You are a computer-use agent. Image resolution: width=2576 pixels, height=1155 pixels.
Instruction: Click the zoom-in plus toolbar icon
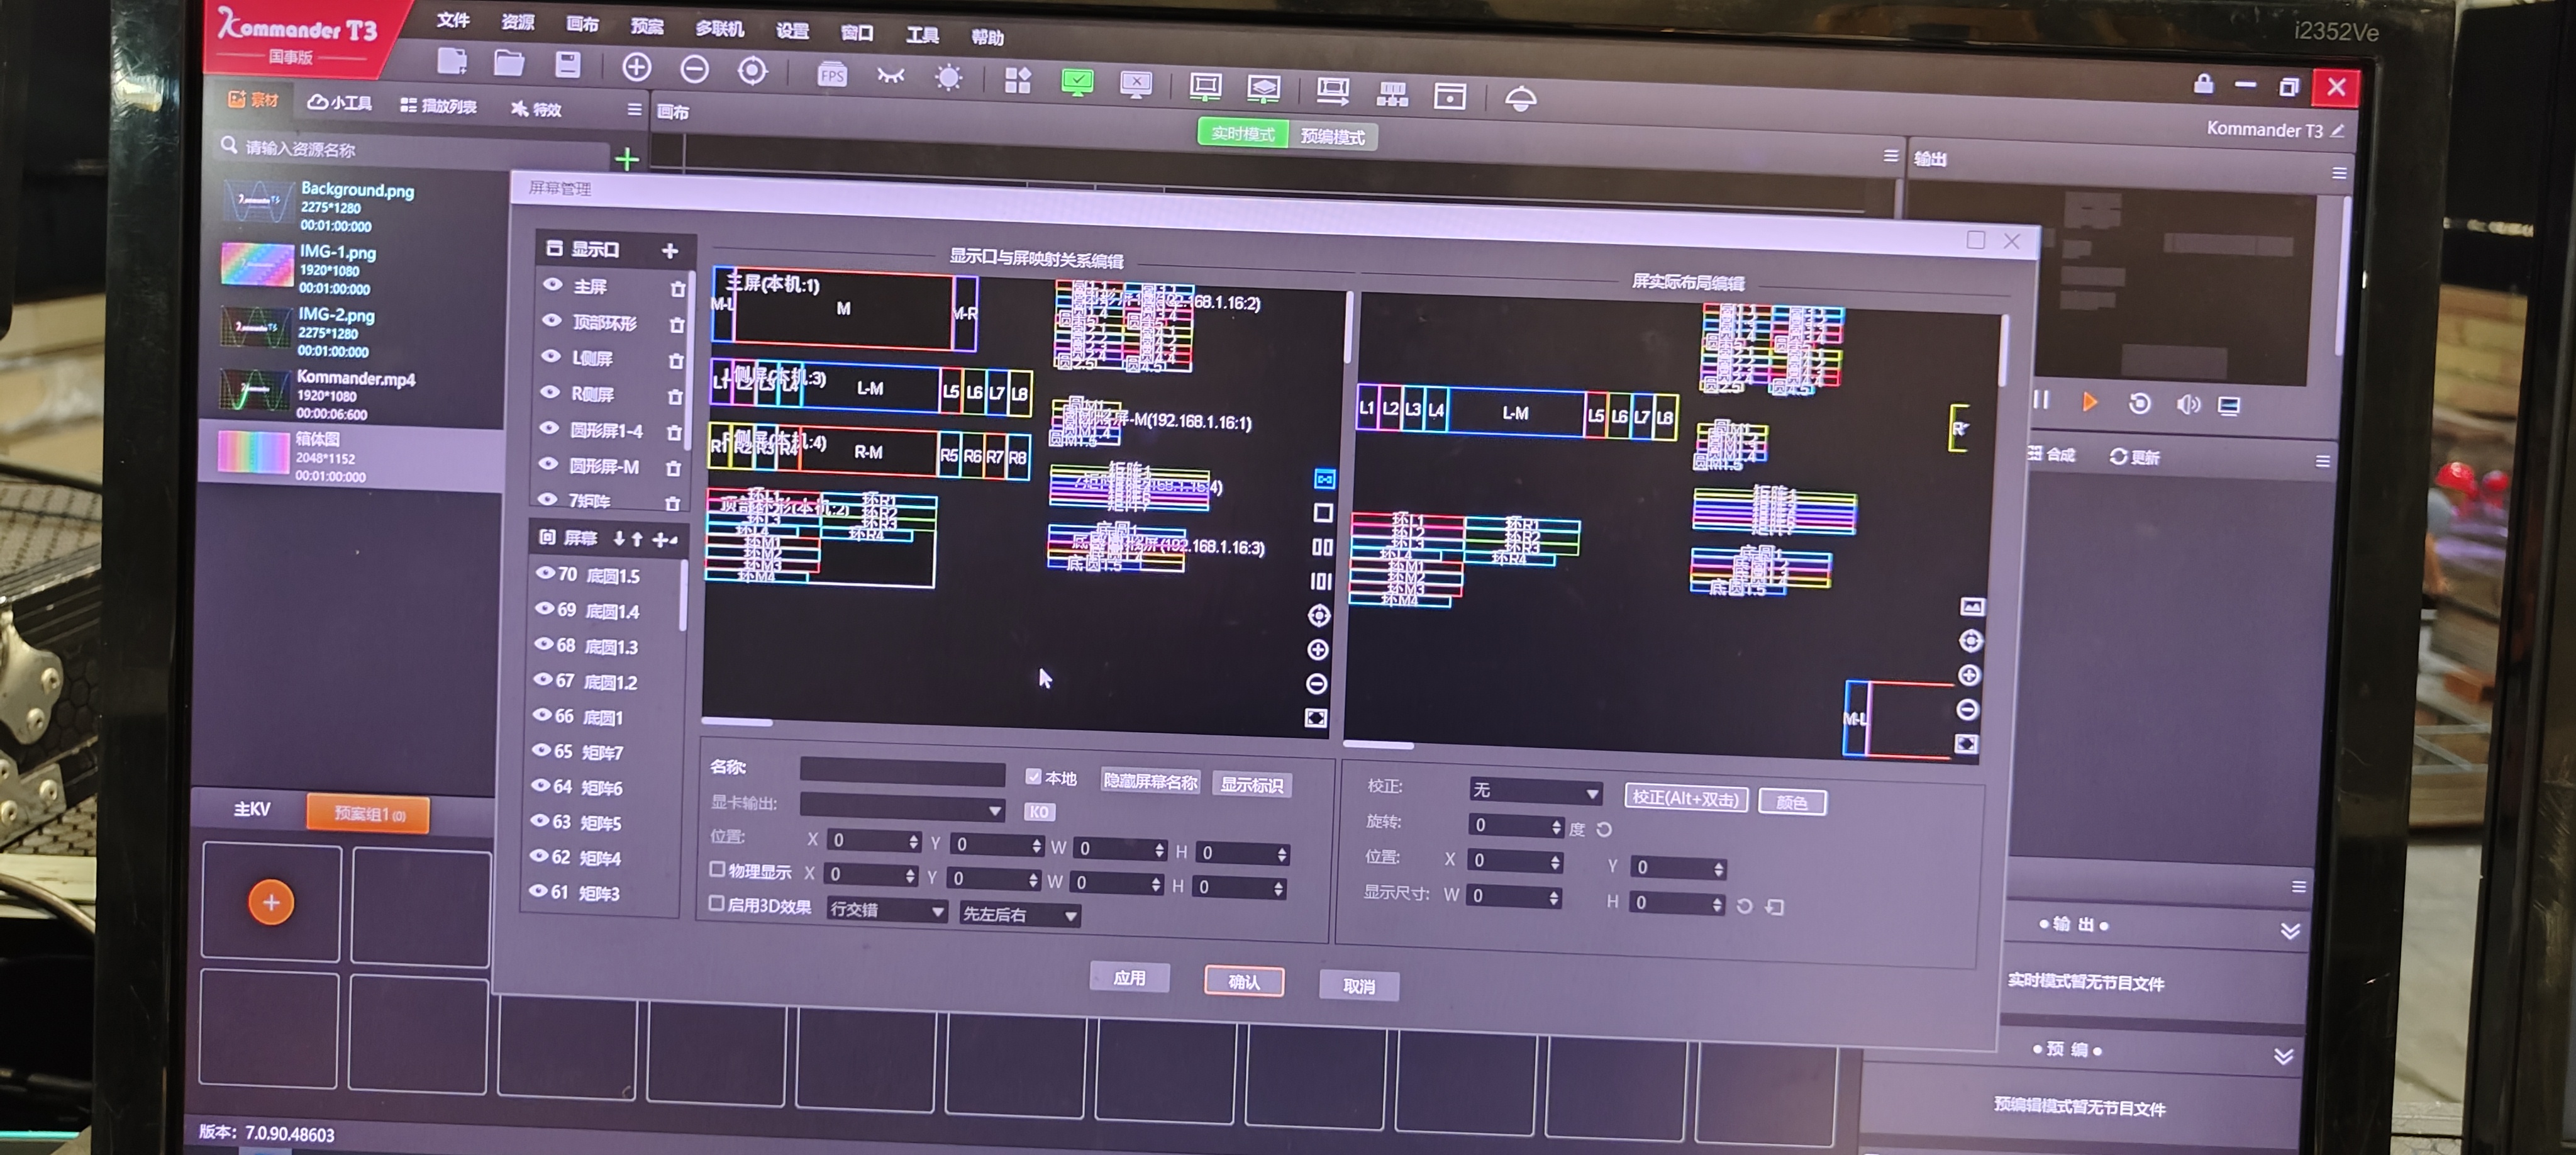636,68
